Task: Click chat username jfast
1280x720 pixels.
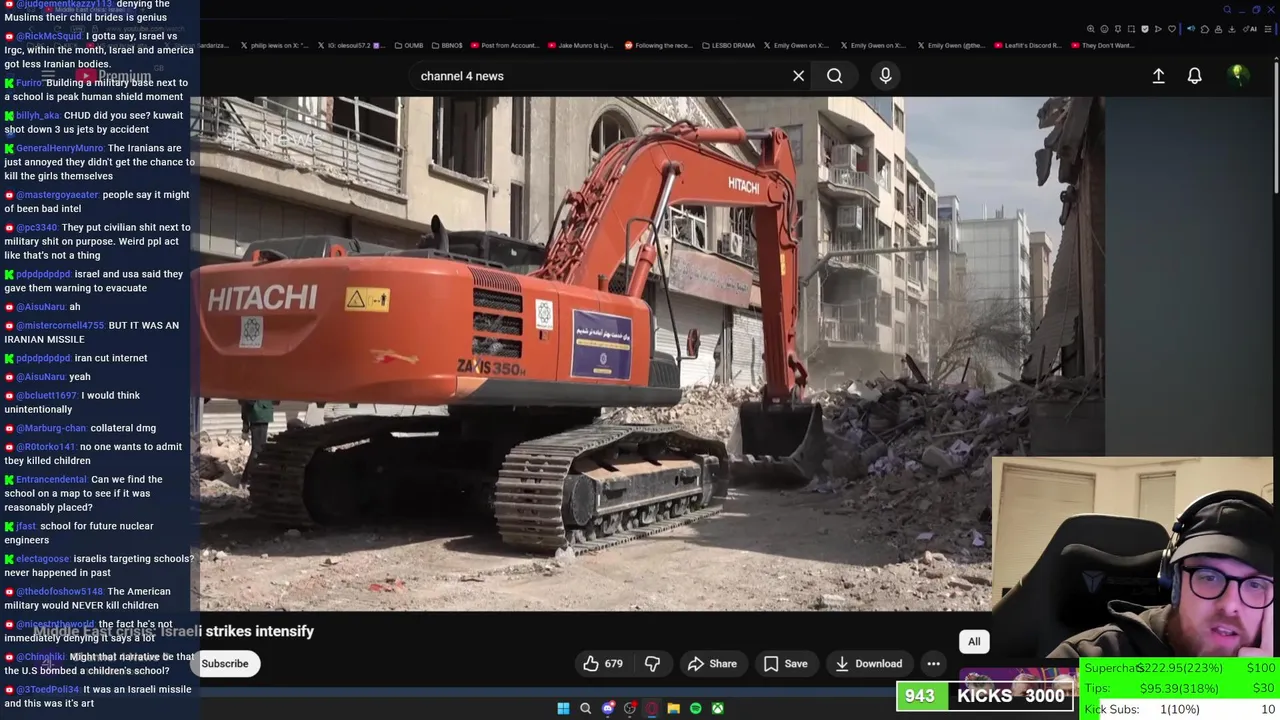Action: click(x=26, y=526)
